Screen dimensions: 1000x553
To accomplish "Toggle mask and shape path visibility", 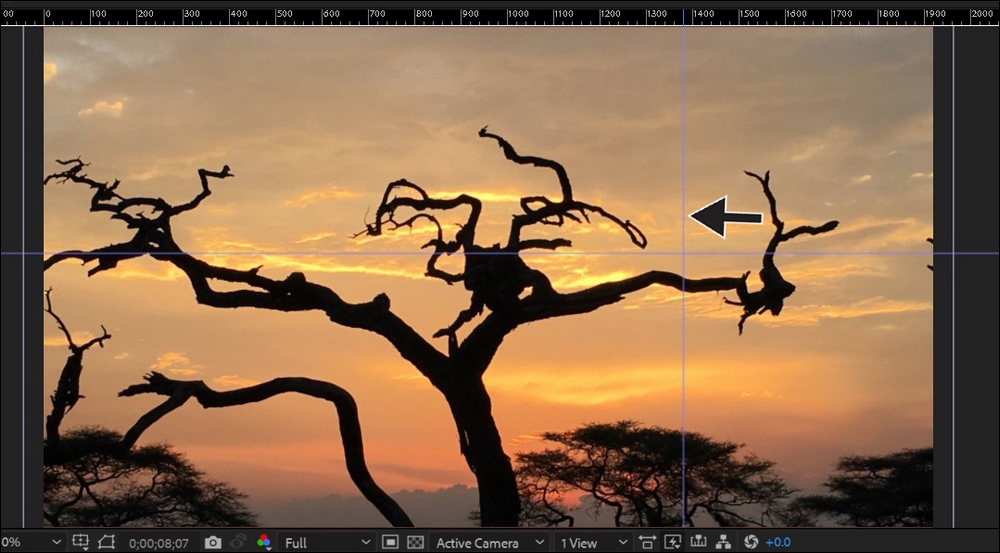I will pos(107,542).
